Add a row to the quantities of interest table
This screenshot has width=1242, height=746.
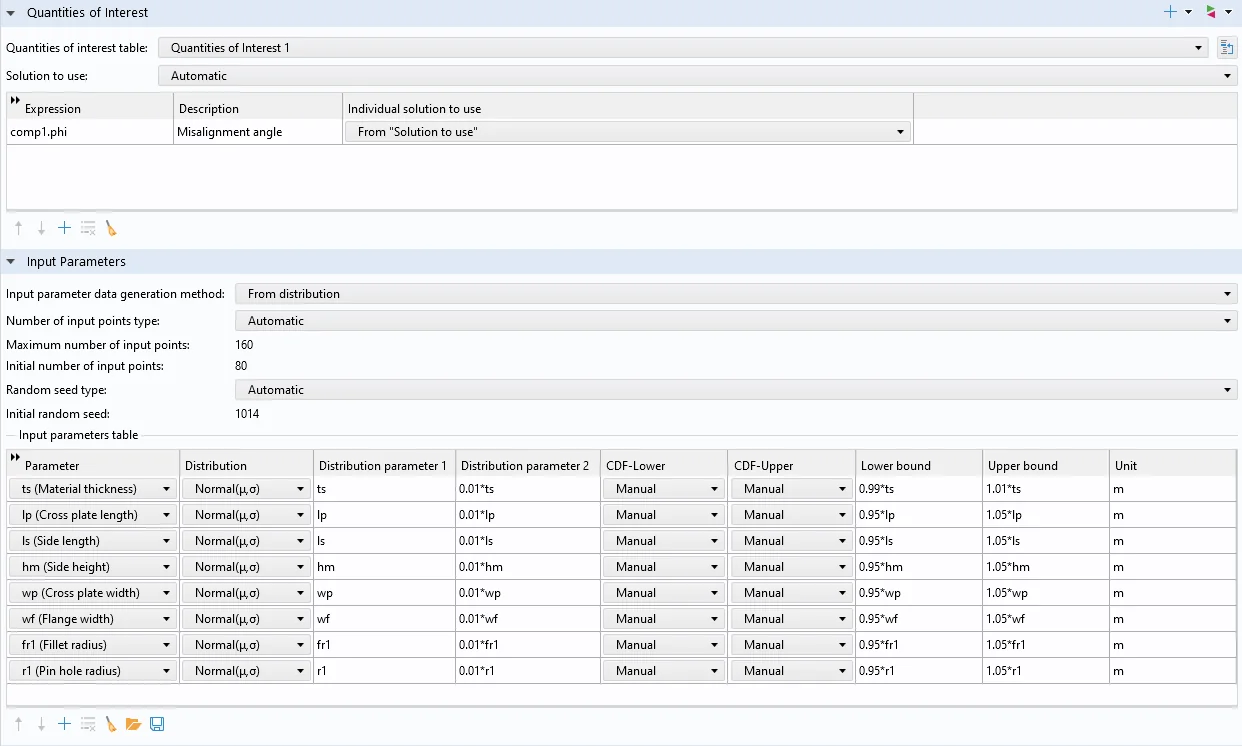64,228
